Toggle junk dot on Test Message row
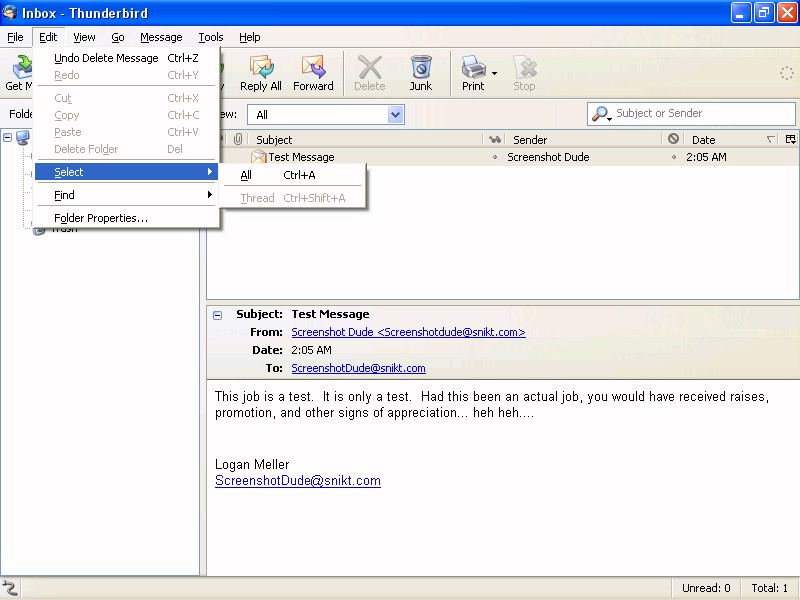This screenshot has height=600, width=800. (x=673, y=157)
